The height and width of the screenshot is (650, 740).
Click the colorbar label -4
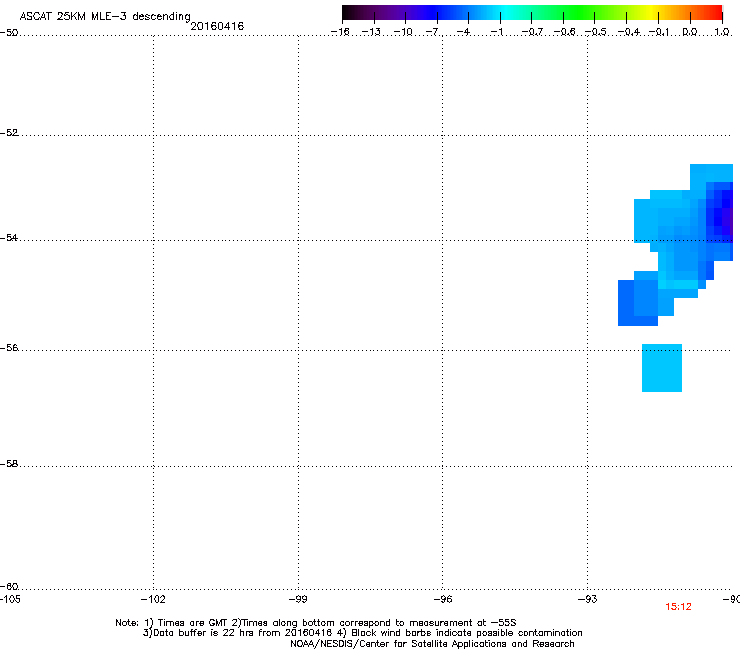tap(464, 32)
